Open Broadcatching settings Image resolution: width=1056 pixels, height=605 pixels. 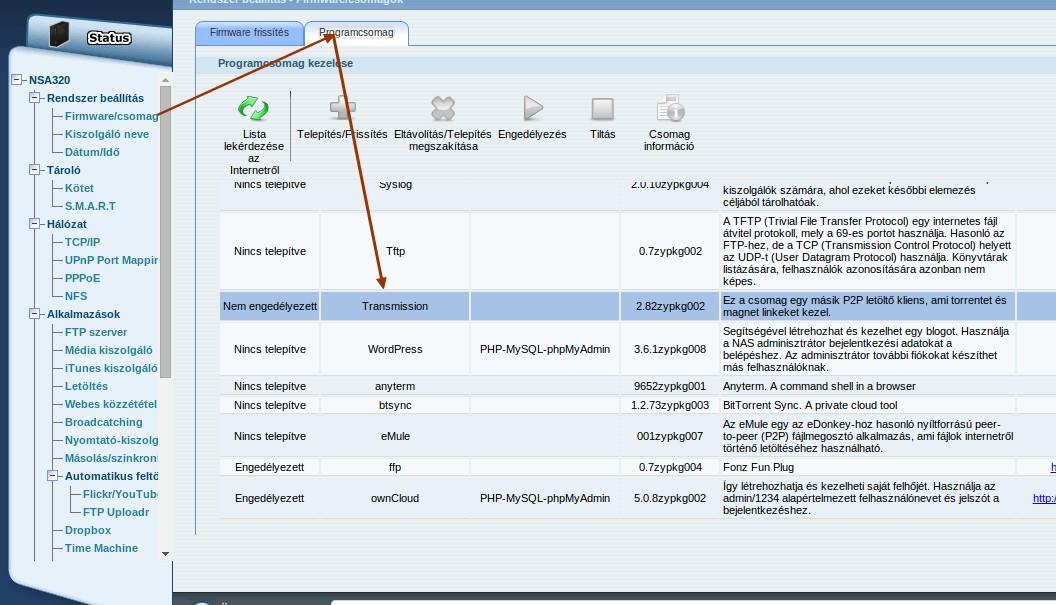104,422
